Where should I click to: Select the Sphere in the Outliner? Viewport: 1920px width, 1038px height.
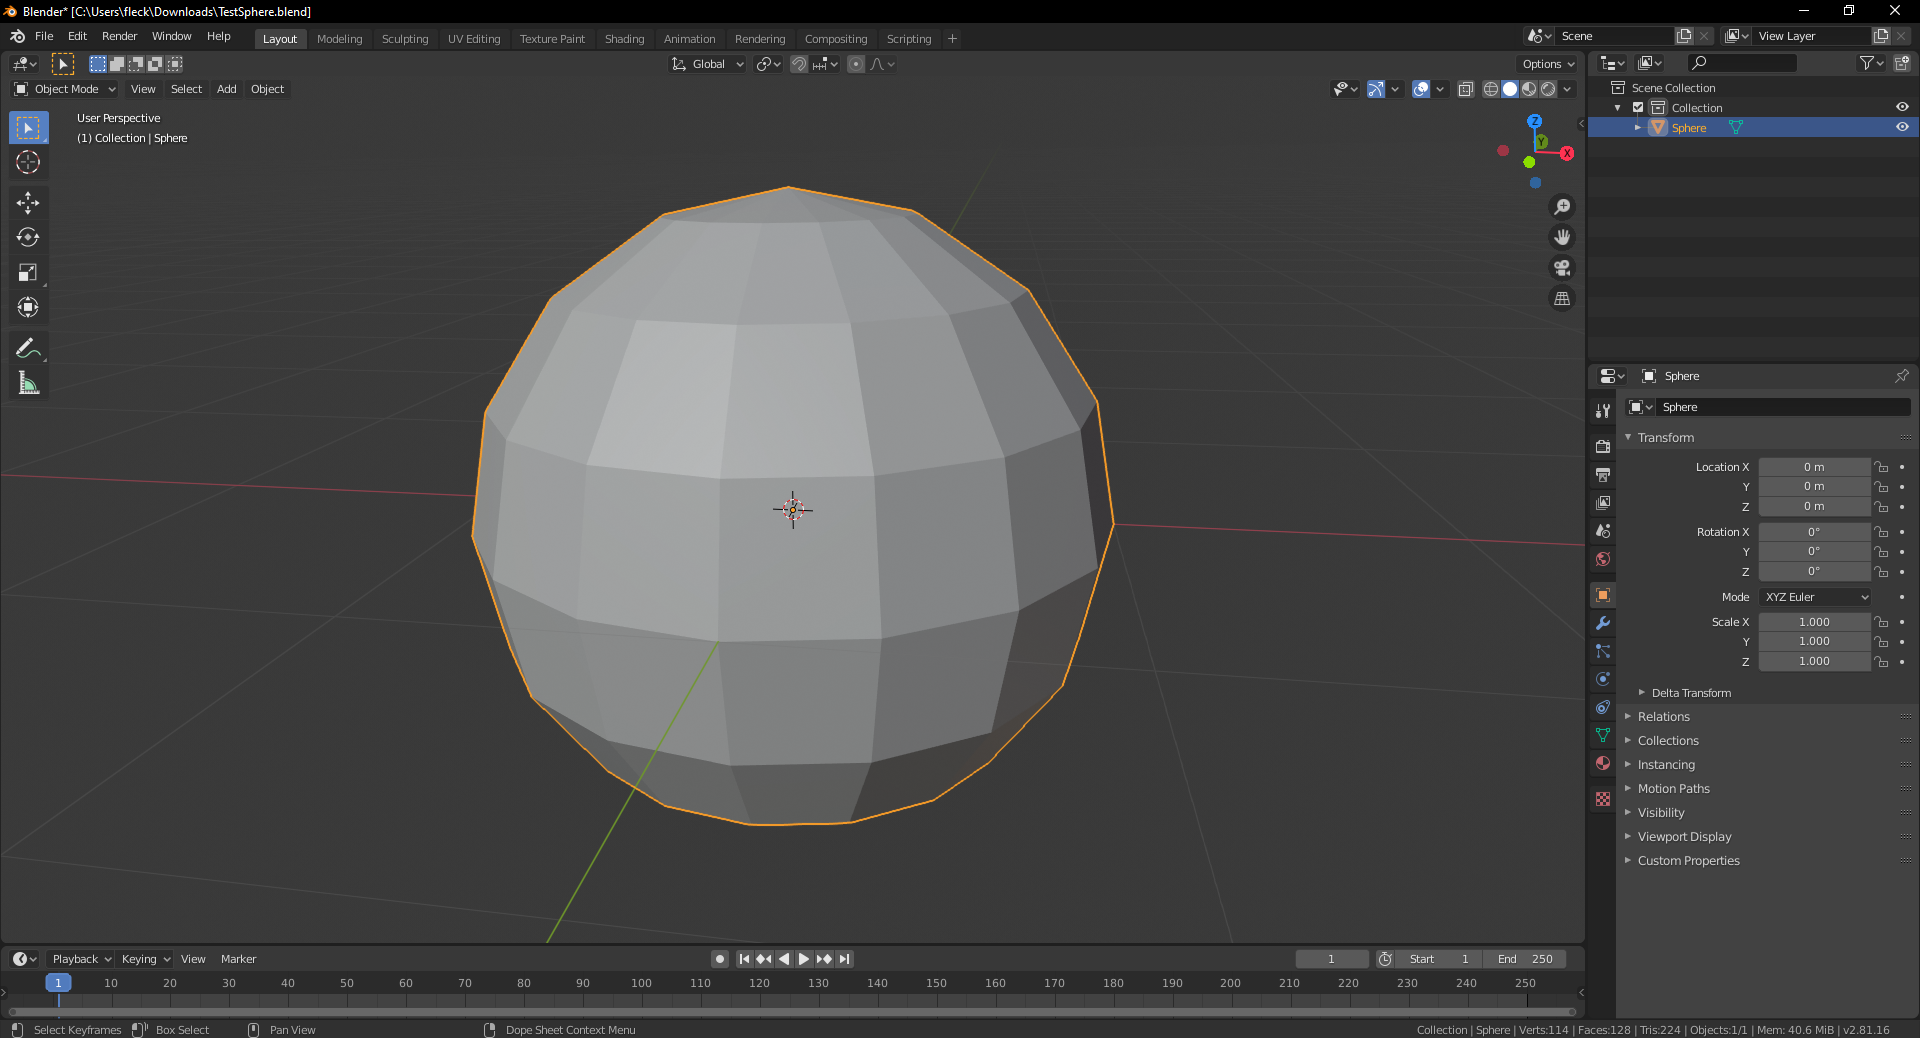pos(1689,127)
